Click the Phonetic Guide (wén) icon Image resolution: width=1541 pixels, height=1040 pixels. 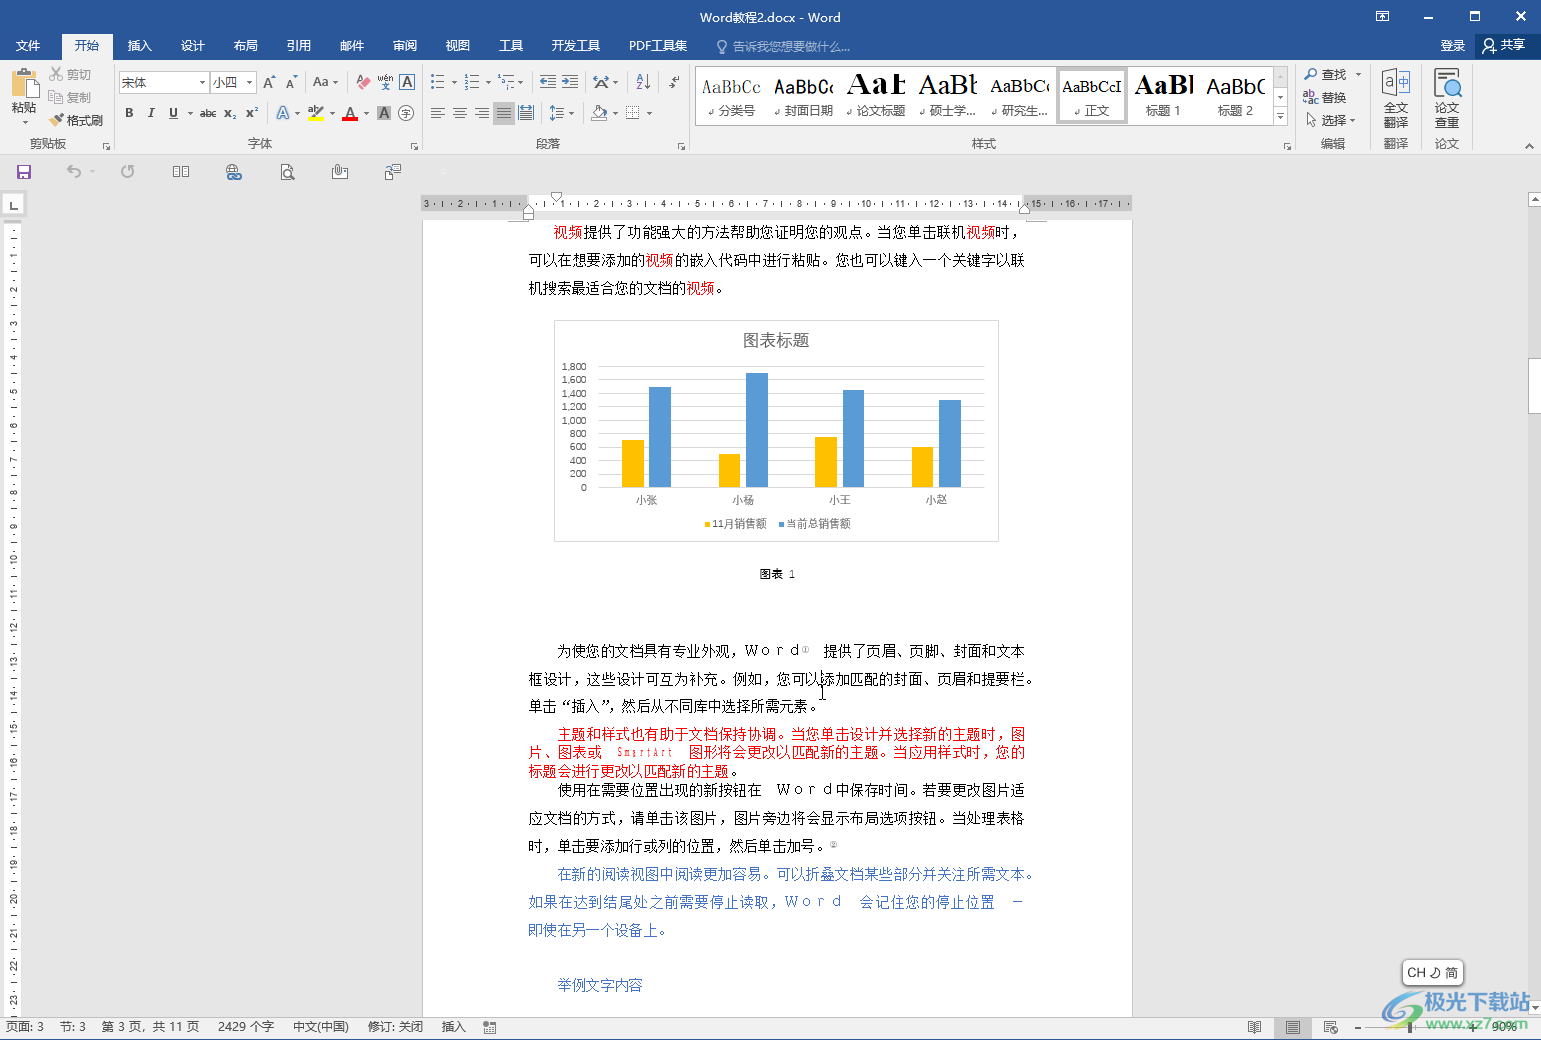tap(385, 82)
